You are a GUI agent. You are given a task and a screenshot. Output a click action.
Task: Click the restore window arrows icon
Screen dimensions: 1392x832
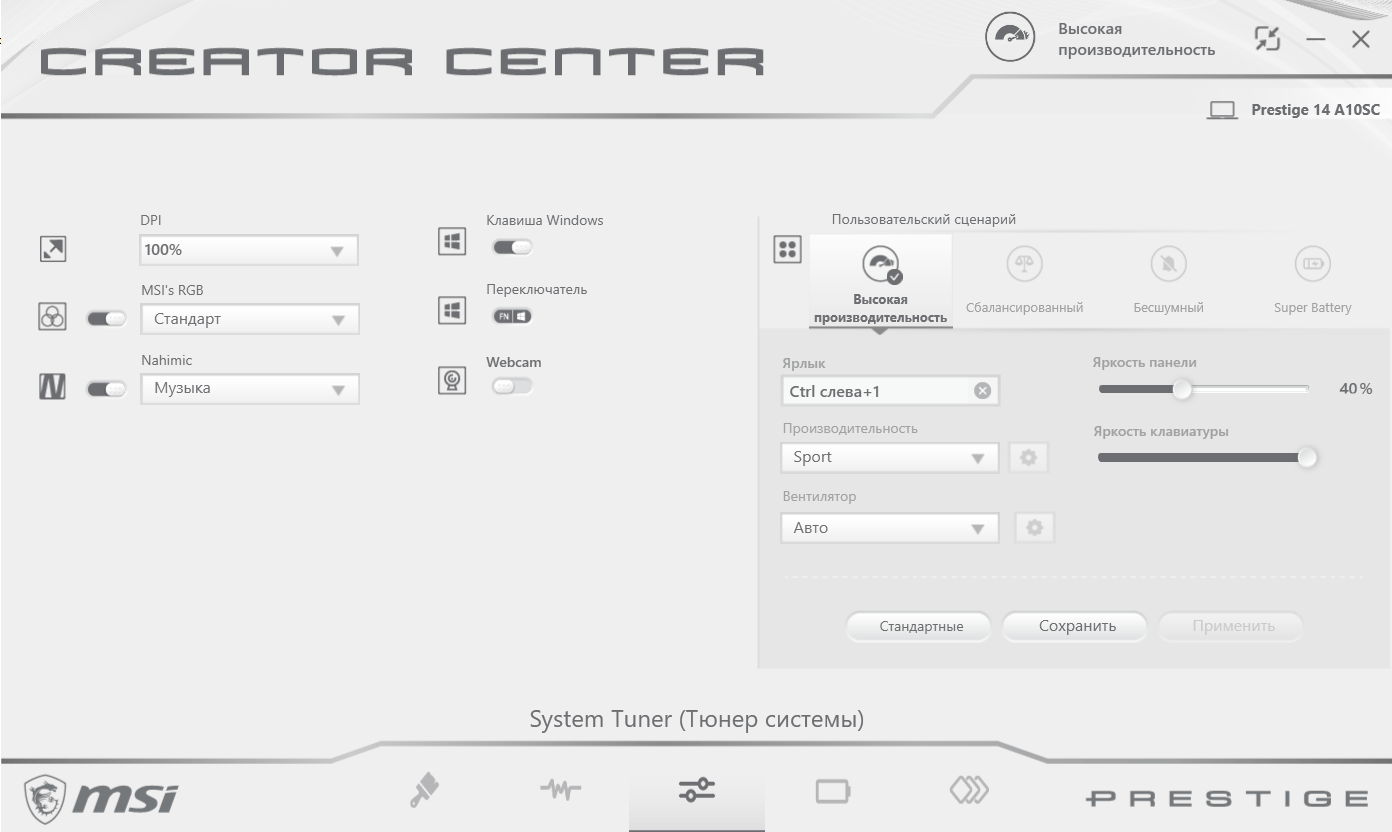tap(1267, 39)
